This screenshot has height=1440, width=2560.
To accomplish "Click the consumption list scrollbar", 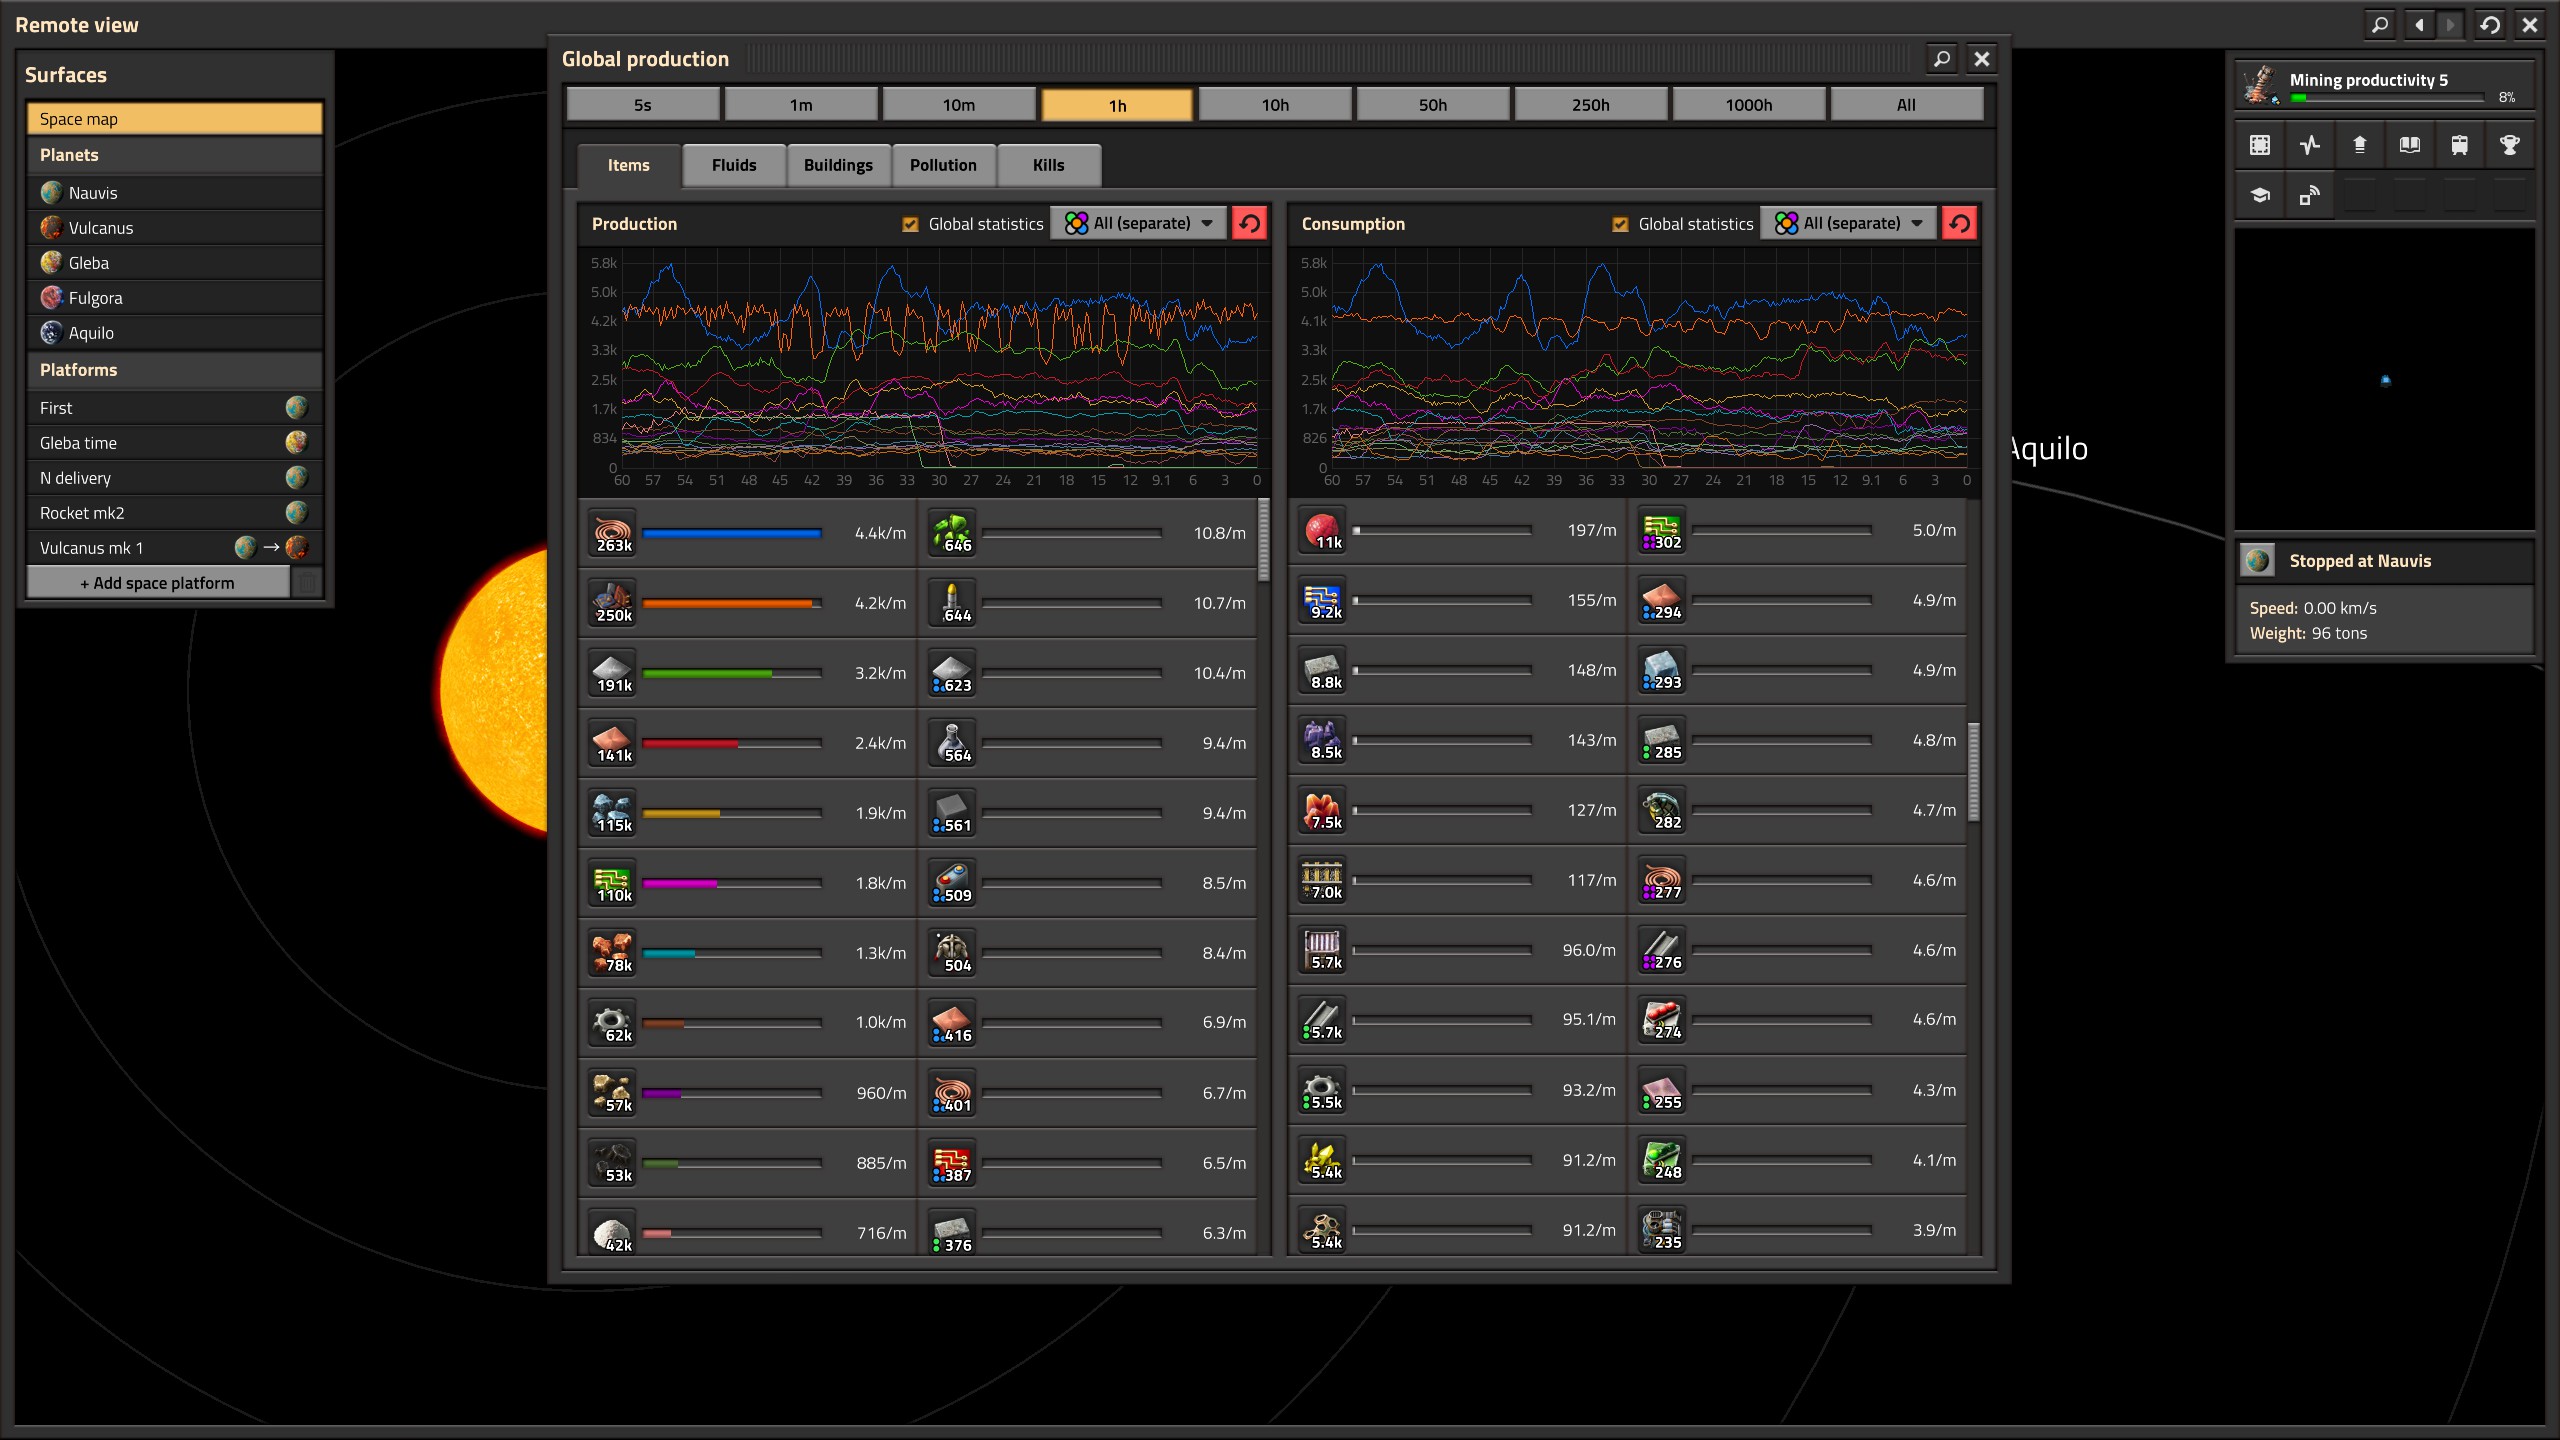I will (x=1974, y=772).
